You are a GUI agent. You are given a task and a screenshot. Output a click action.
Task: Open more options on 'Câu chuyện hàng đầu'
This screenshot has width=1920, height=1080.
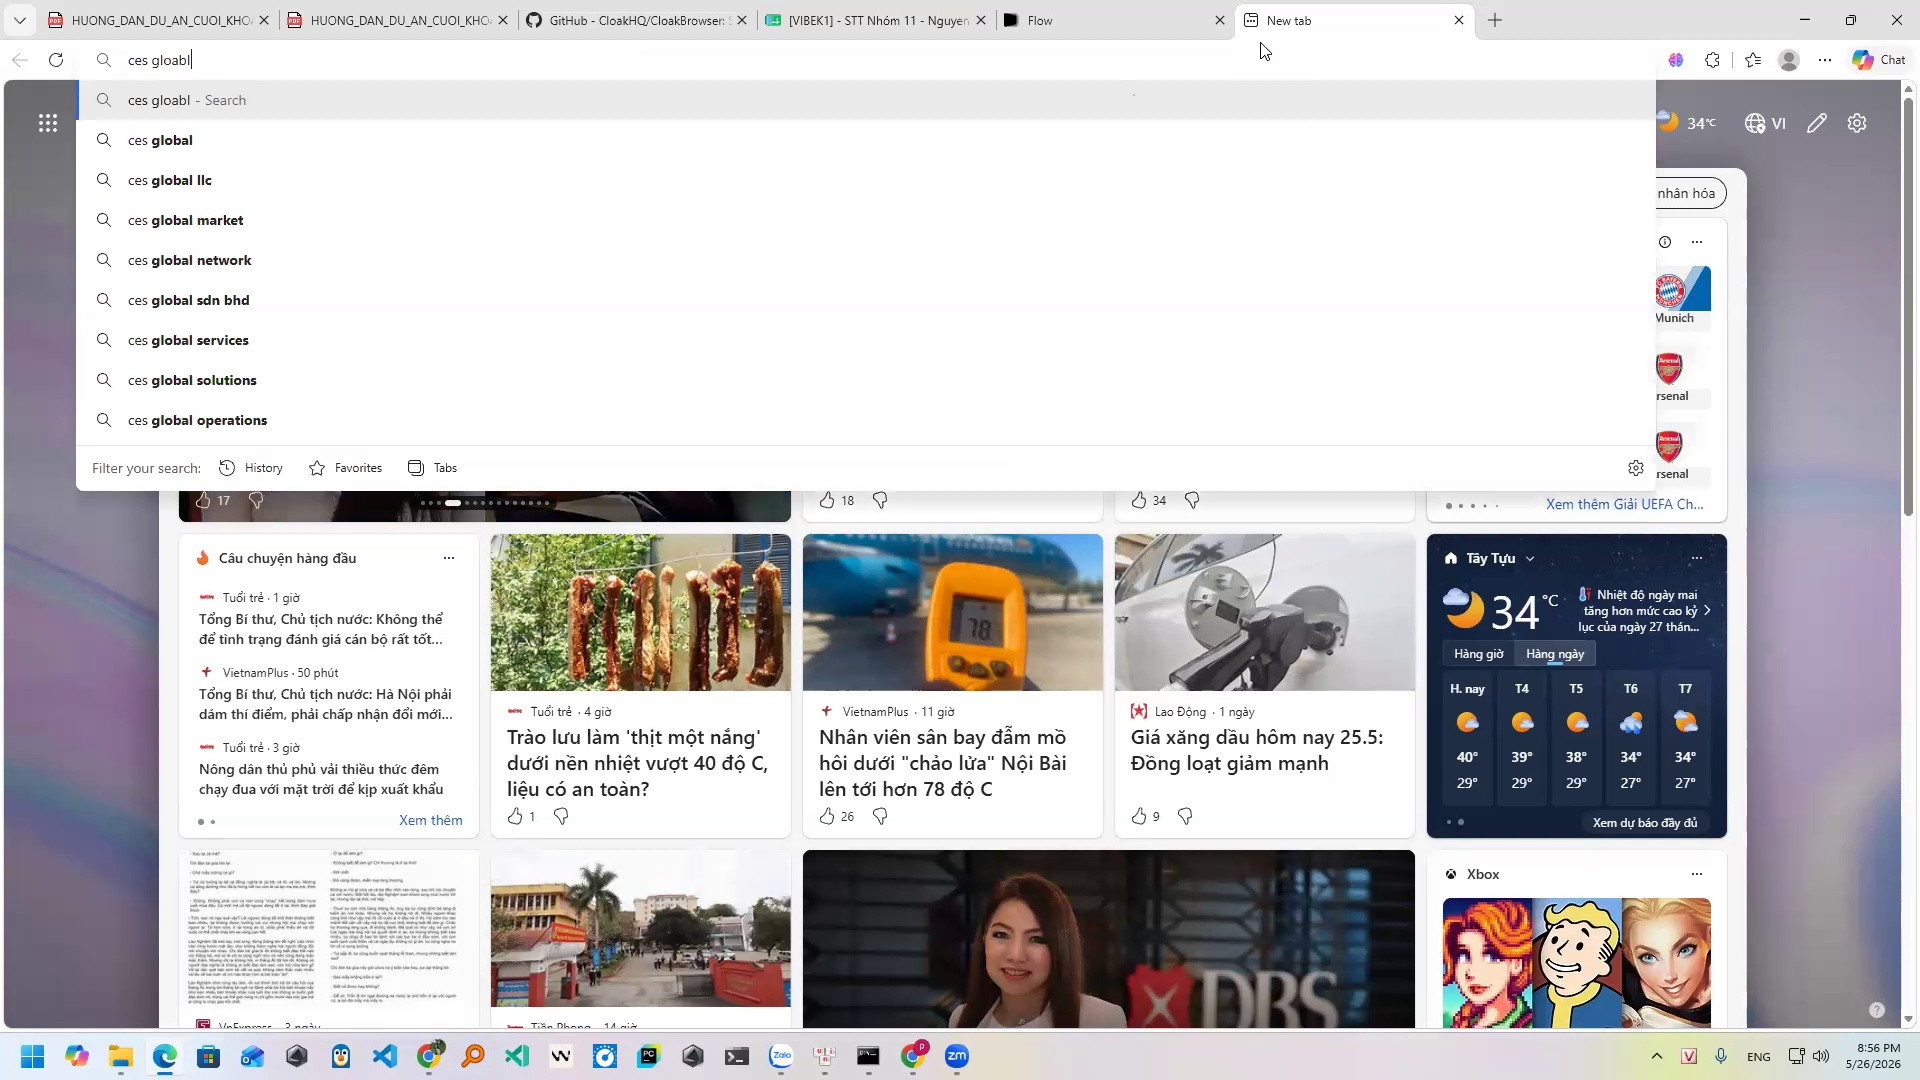(x=449, y=558)
